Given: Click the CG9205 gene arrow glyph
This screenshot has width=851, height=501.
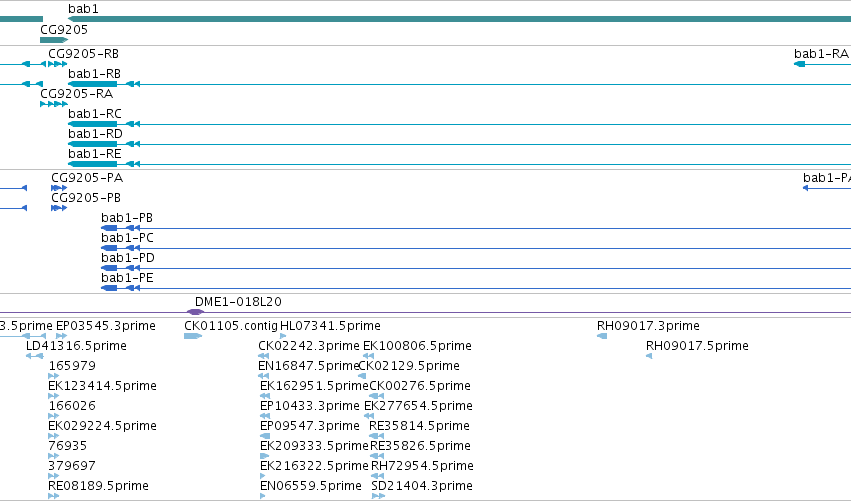Looking at the screenshot, I should (x=54, y=40).
